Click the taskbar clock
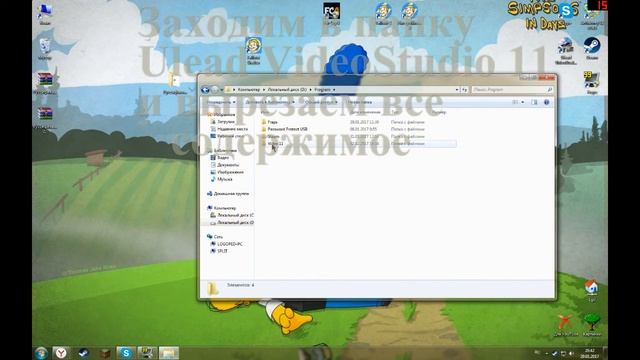This screenshot has width=640, height=360. [x=589, y=353]
